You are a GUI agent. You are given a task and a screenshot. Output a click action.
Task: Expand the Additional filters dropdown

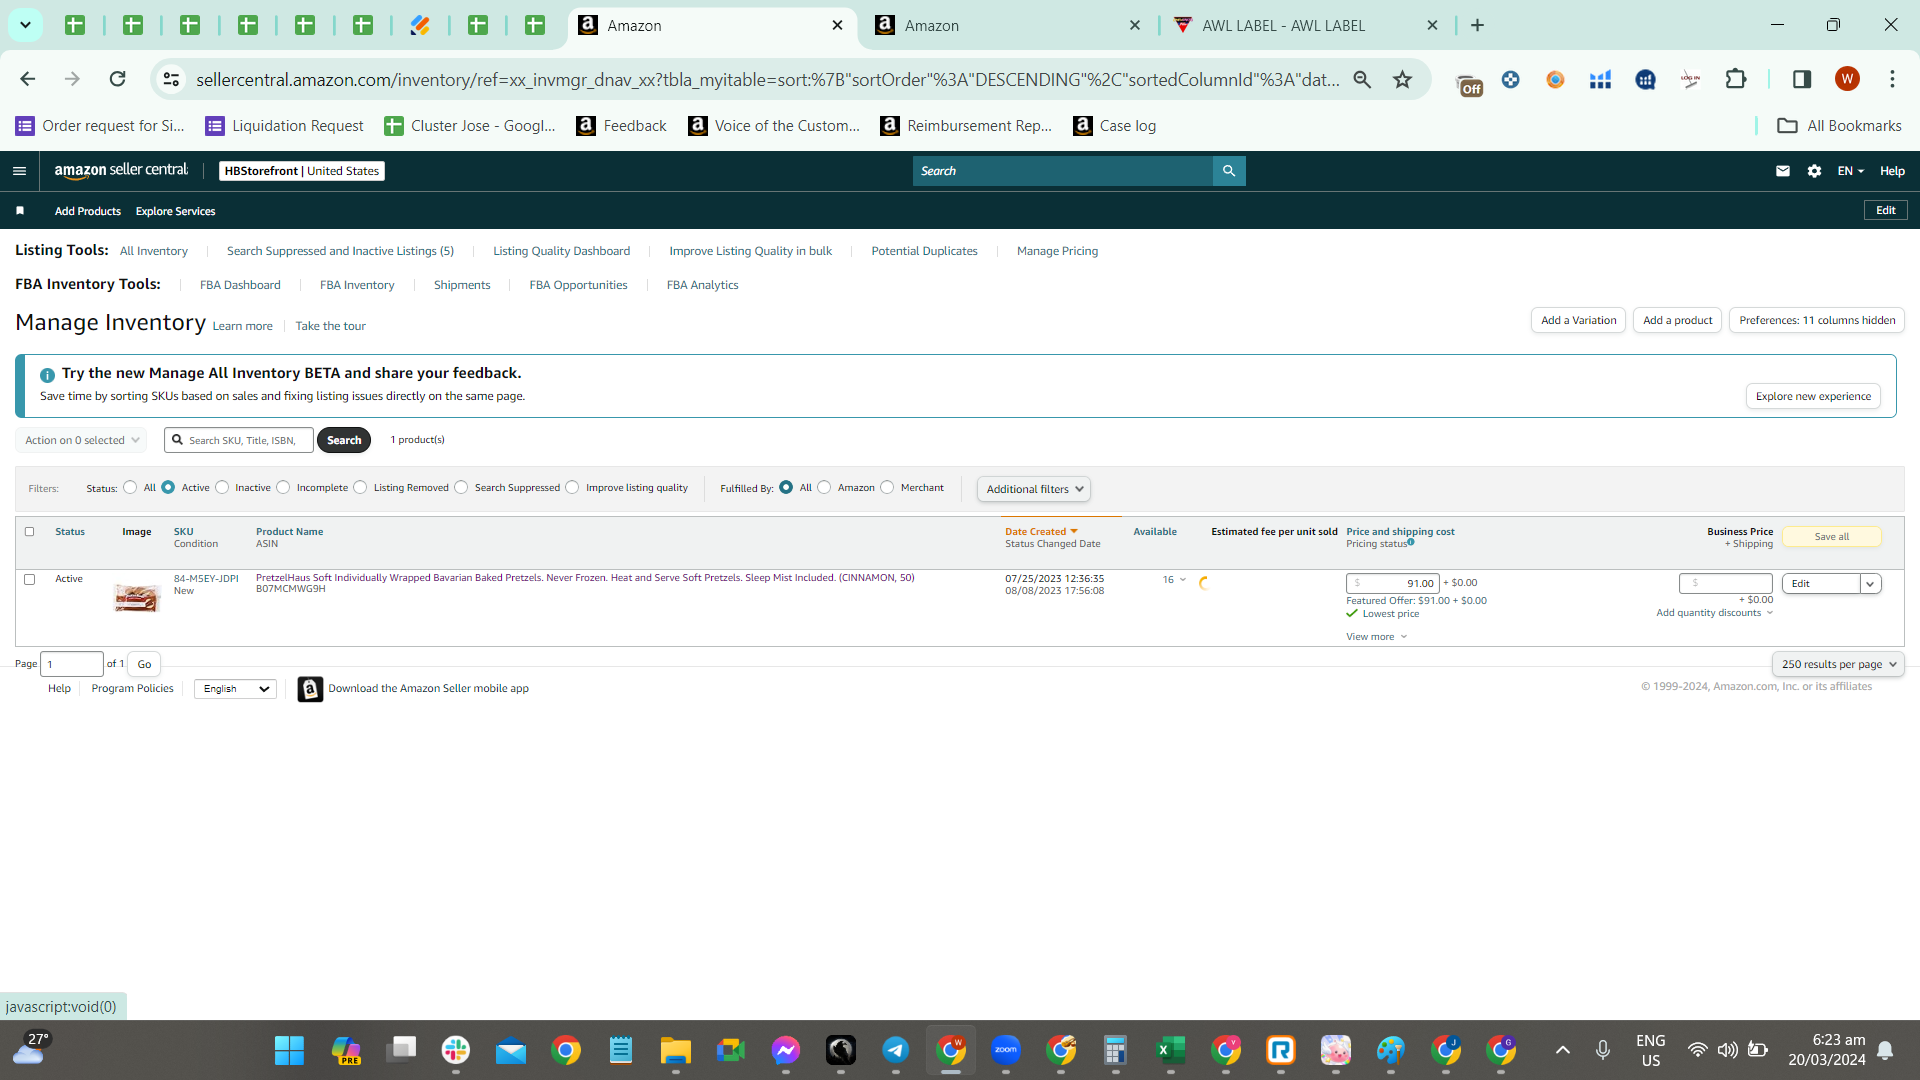(1034, 489)
